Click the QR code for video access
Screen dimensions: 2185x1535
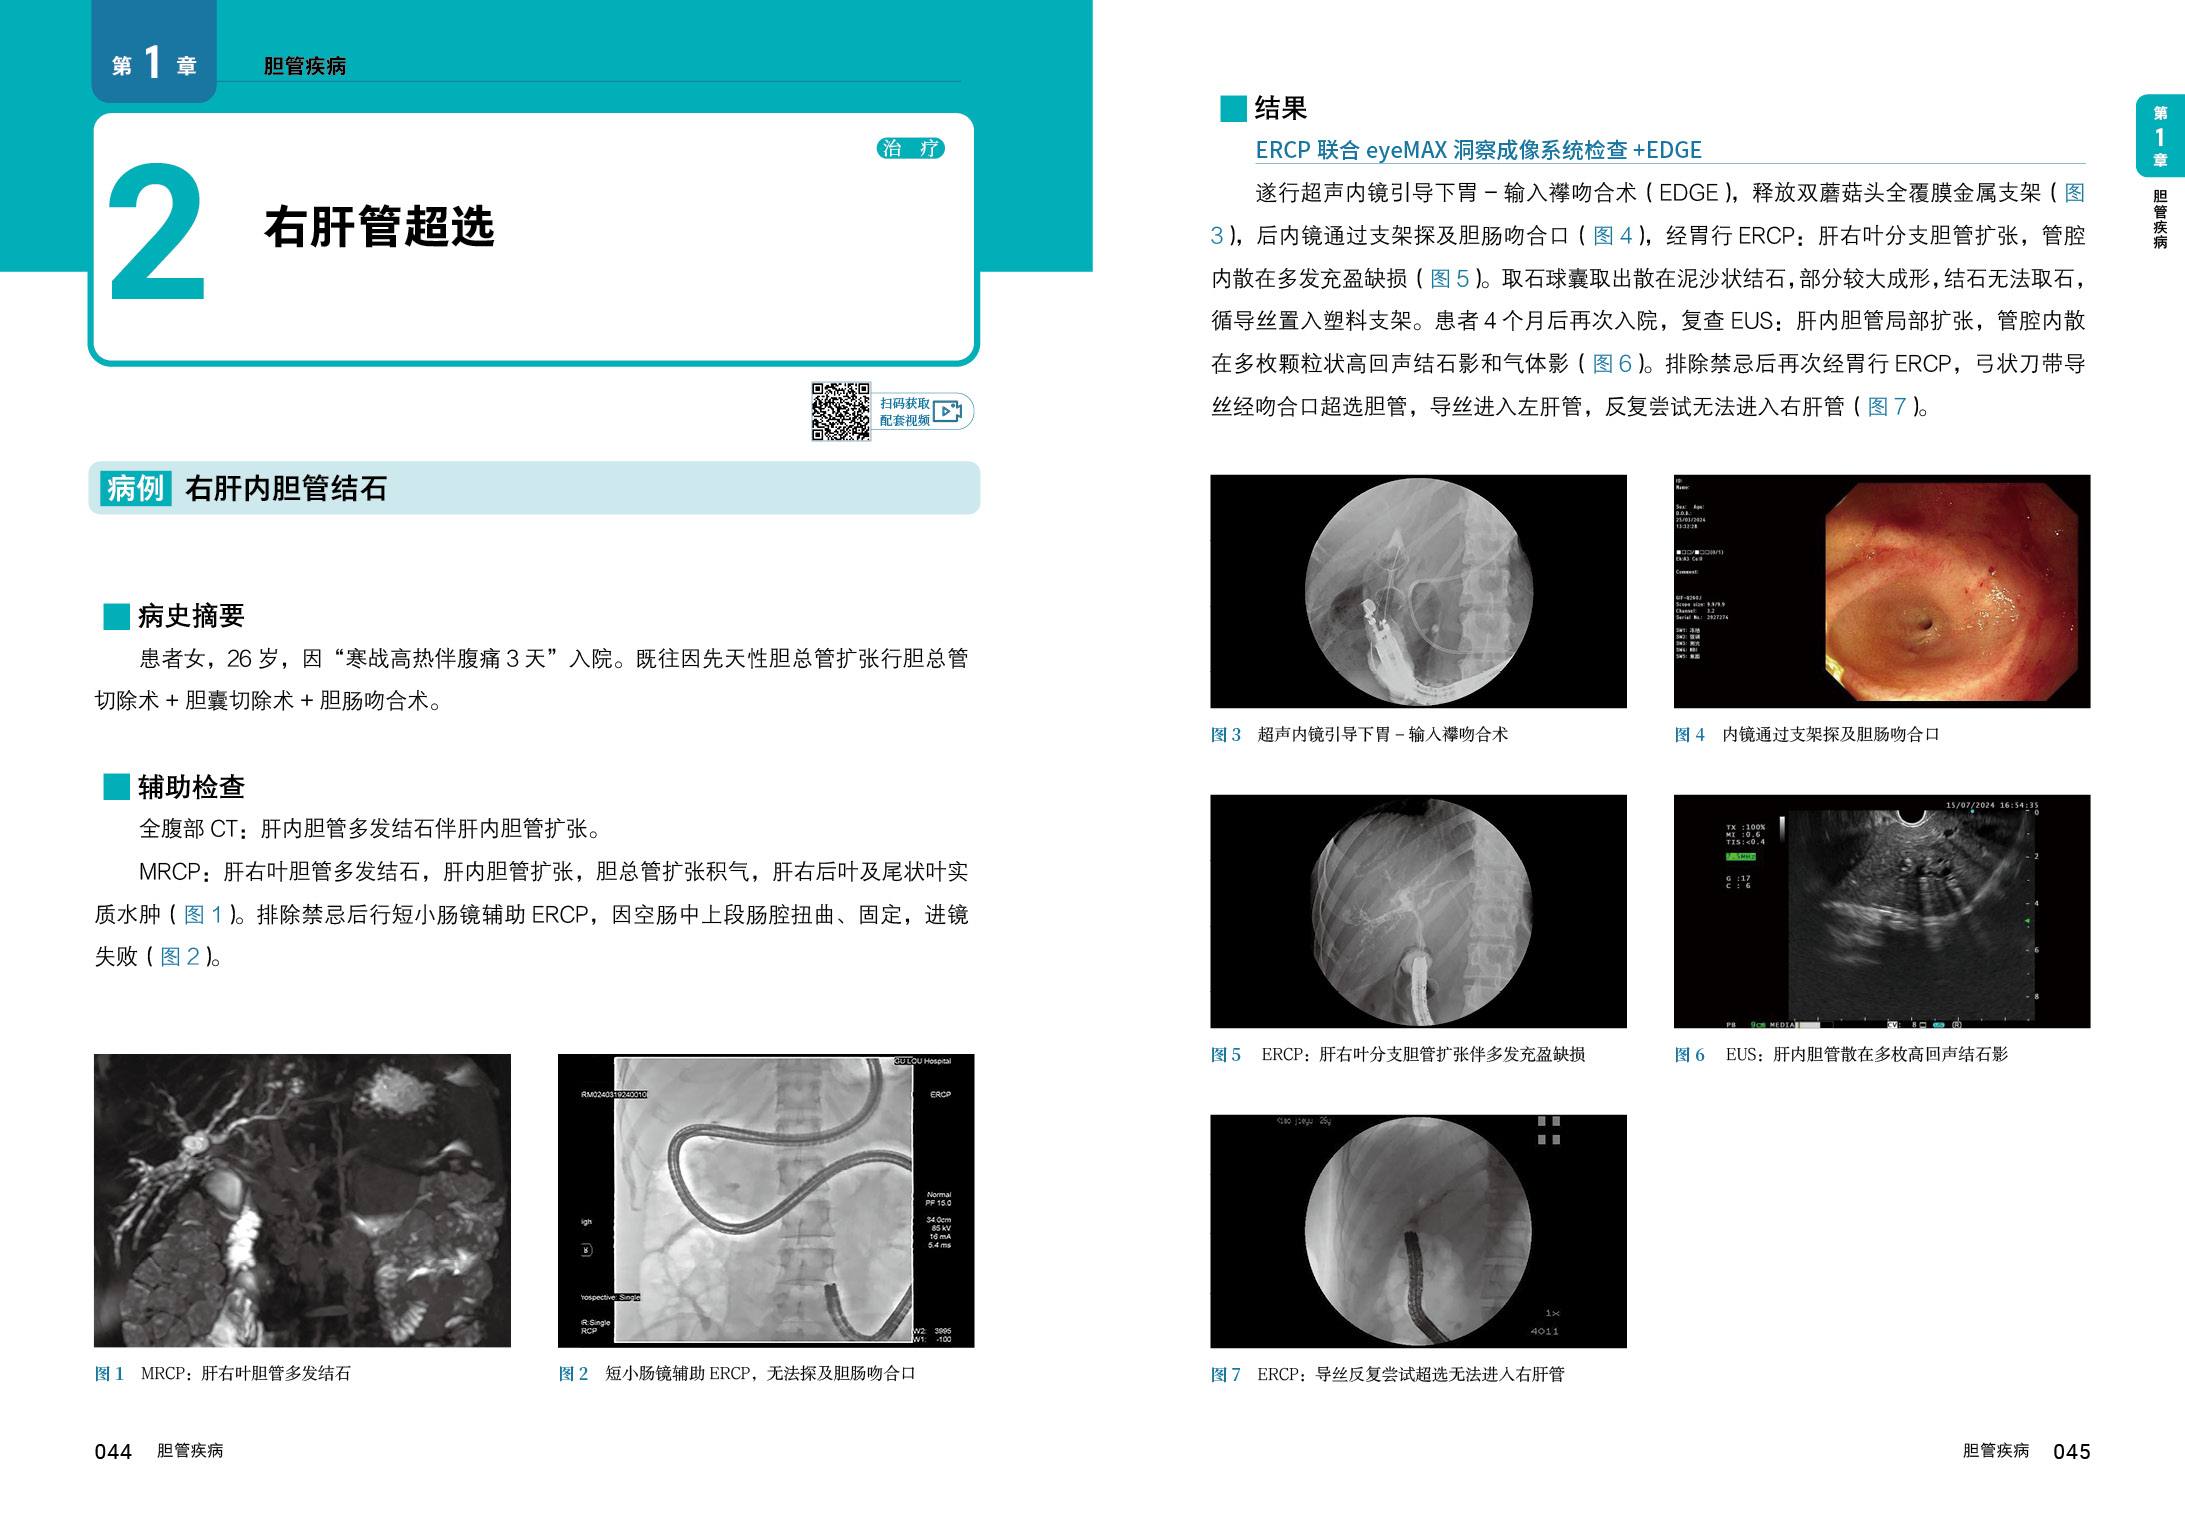tap(840, 411)
